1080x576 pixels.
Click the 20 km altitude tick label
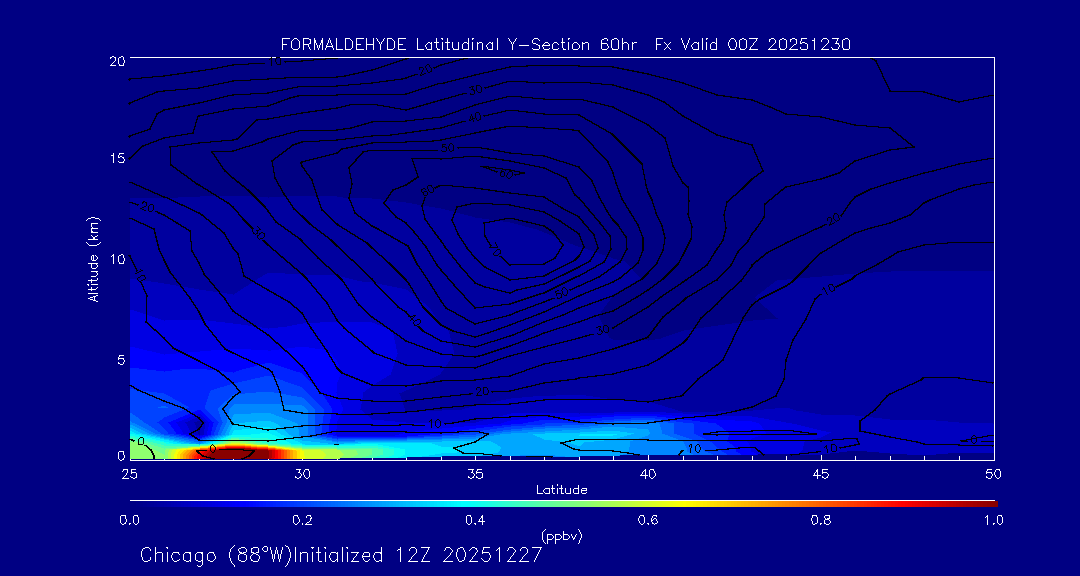click(115, 61)
